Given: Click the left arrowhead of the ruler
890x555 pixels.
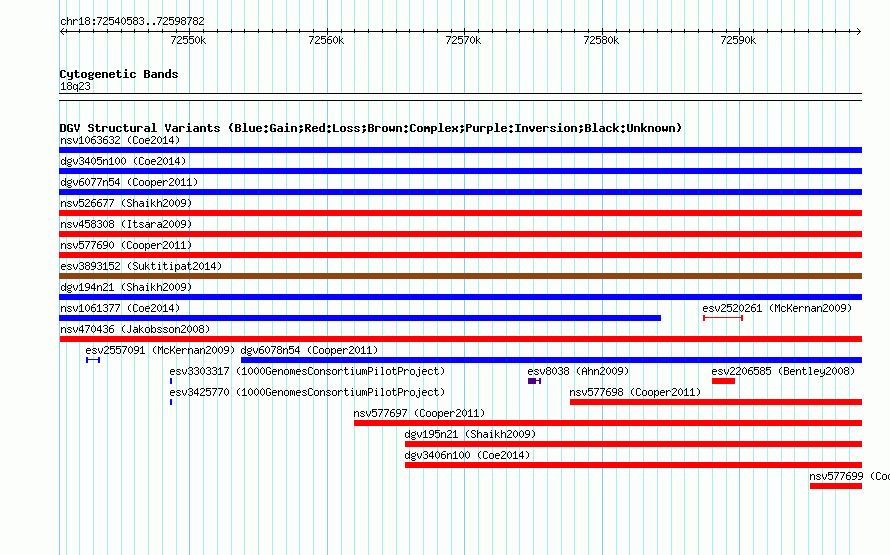Looking at the screenshot, I should [x=63, y=32].
